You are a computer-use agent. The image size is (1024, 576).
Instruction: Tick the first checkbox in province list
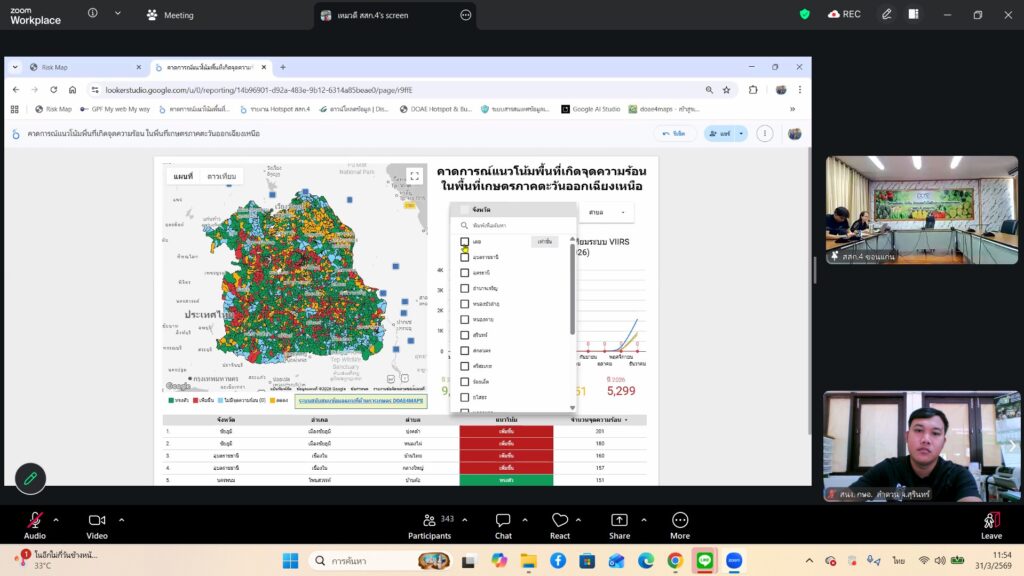[465, 242]
